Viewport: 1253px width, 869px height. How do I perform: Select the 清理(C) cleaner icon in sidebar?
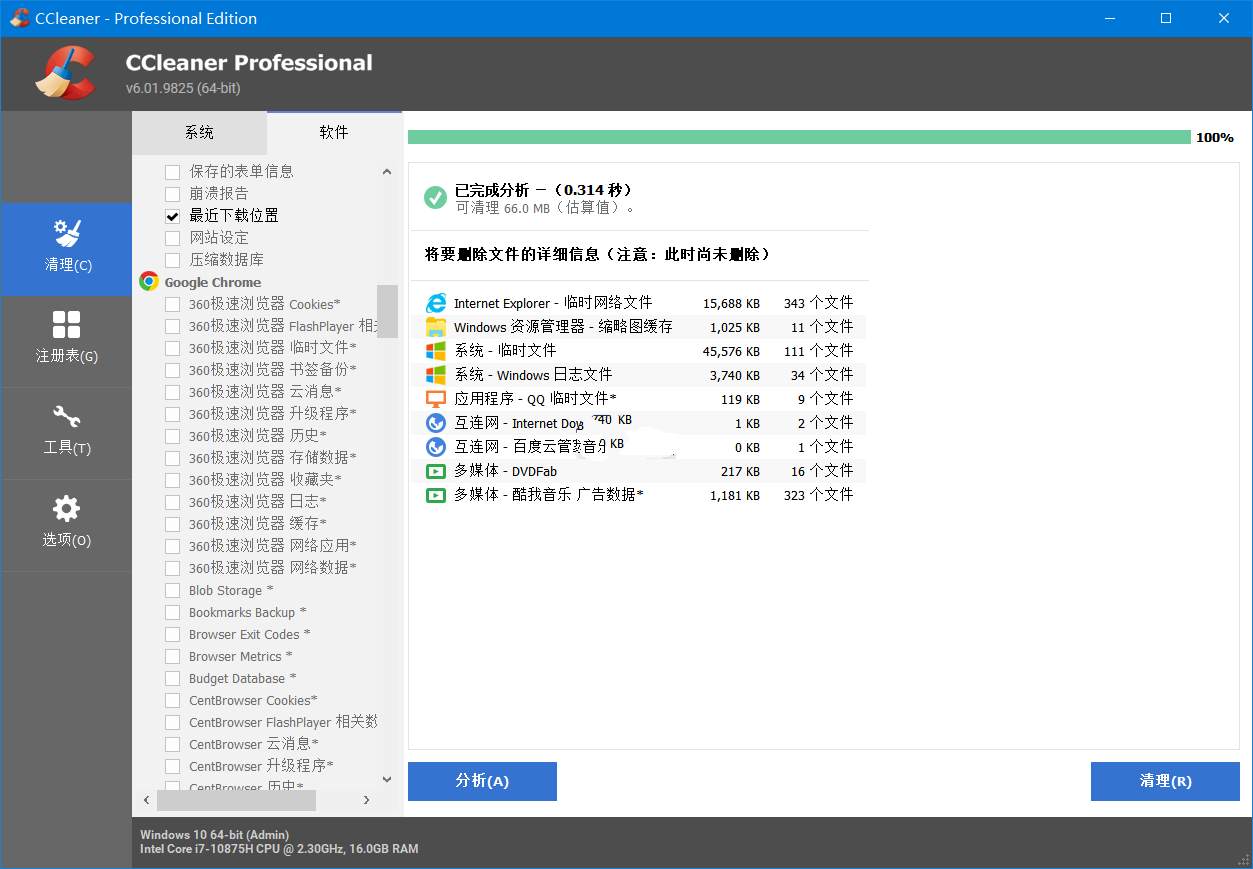[66, 249]
